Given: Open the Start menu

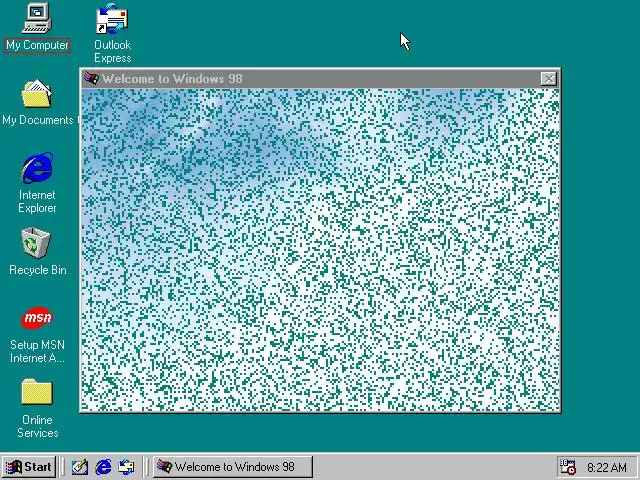Looking at the screenshot, I should (x=29, y=467).
